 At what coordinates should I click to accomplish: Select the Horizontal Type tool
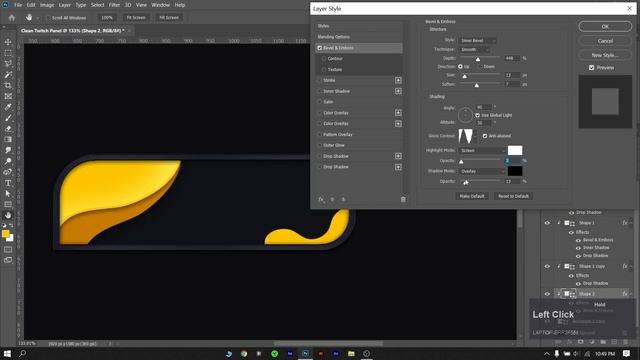click(x=8, y=183)
